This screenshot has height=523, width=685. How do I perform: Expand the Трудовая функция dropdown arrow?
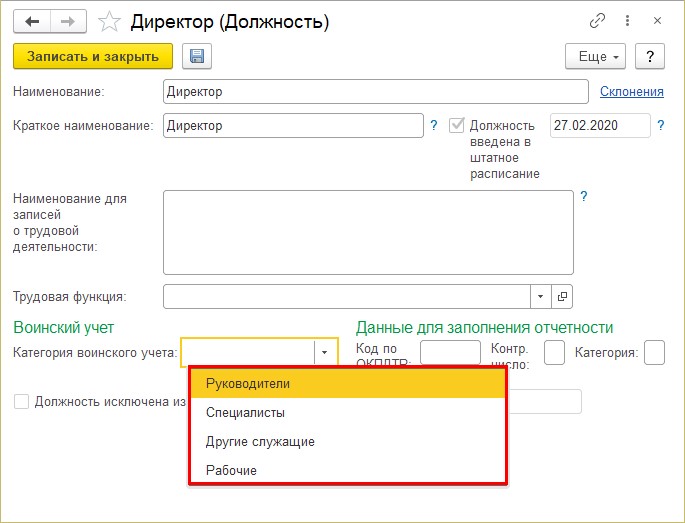tap(541, 297)
